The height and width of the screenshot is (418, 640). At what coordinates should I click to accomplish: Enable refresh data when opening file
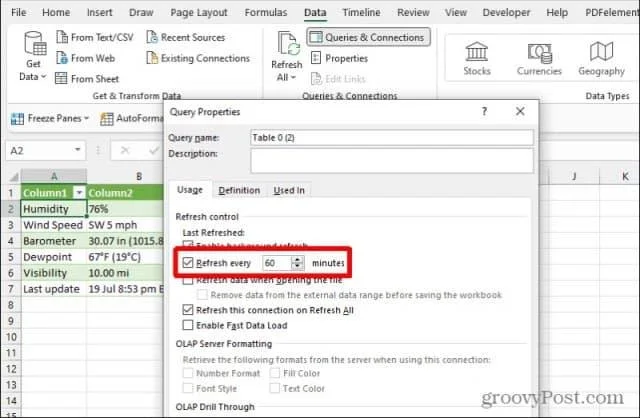(x=187, y=280)
